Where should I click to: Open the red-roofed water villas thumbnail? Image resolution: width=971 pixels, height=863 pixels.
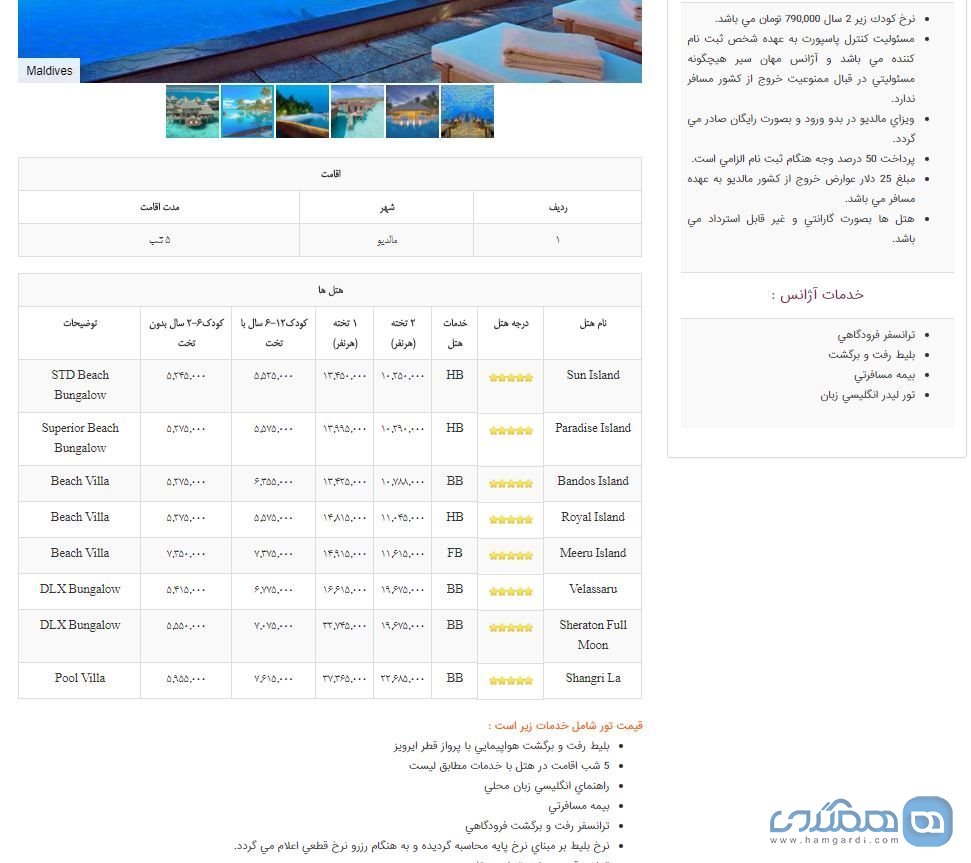[x=357, y=111]
